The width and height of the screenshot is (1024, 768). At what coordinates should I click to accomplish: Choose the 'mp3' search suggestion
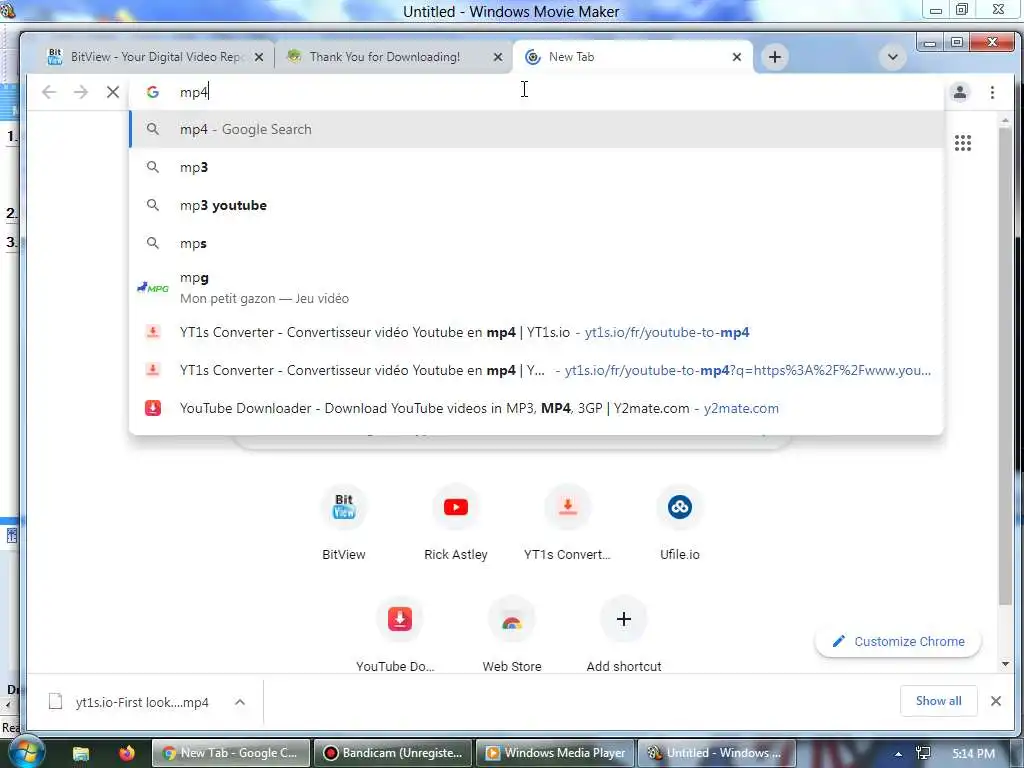(536, 167)
